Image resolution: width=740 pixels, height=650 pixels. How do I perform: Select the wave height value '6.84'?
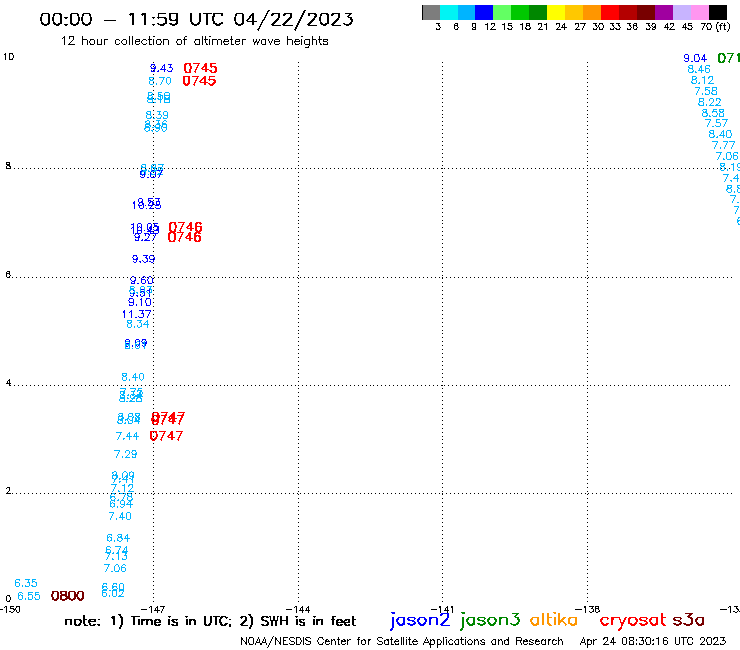118,538
